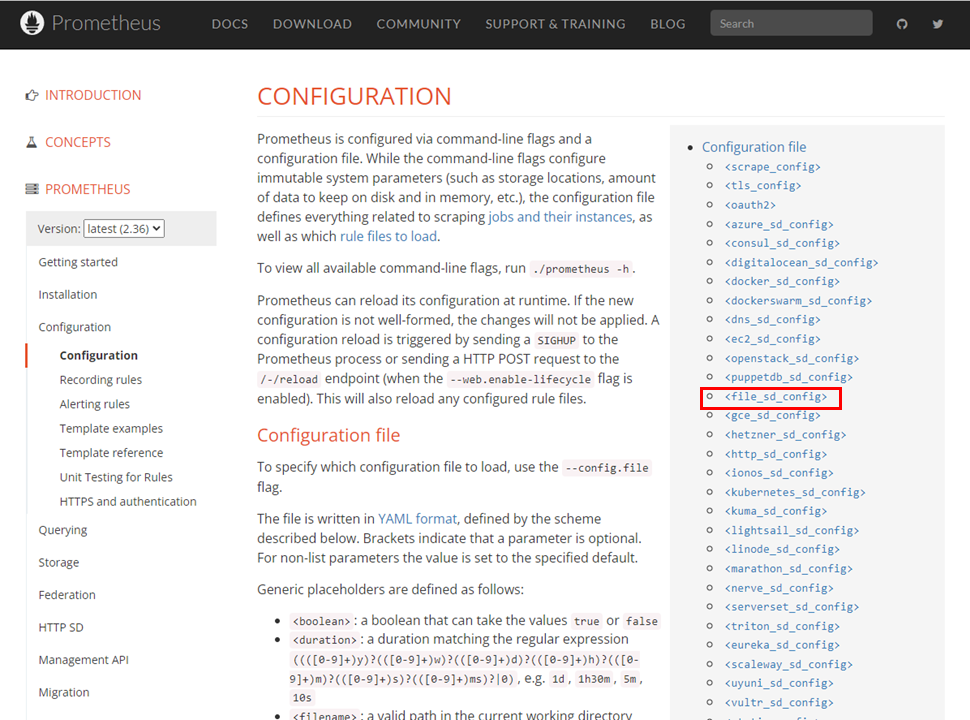
Task: Open Management API in sidebar
Action: [x=84, y=659]
